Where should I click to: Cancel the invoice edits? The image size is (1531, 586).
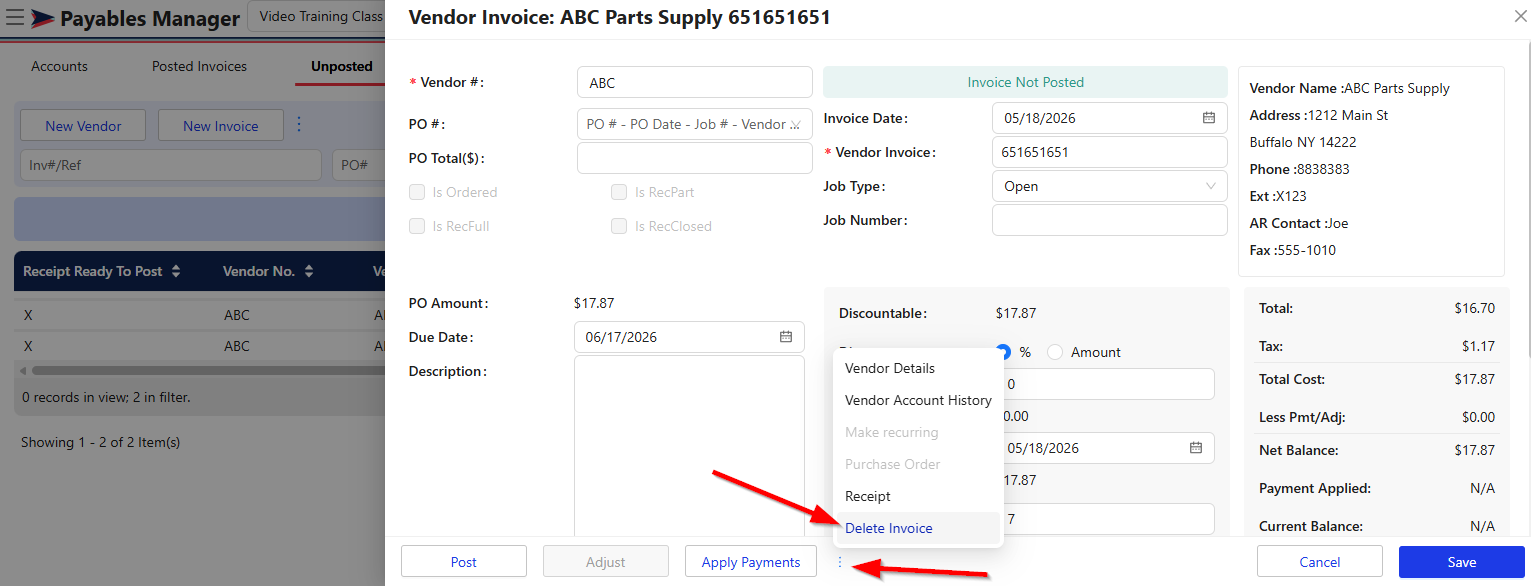[1320, 562]
